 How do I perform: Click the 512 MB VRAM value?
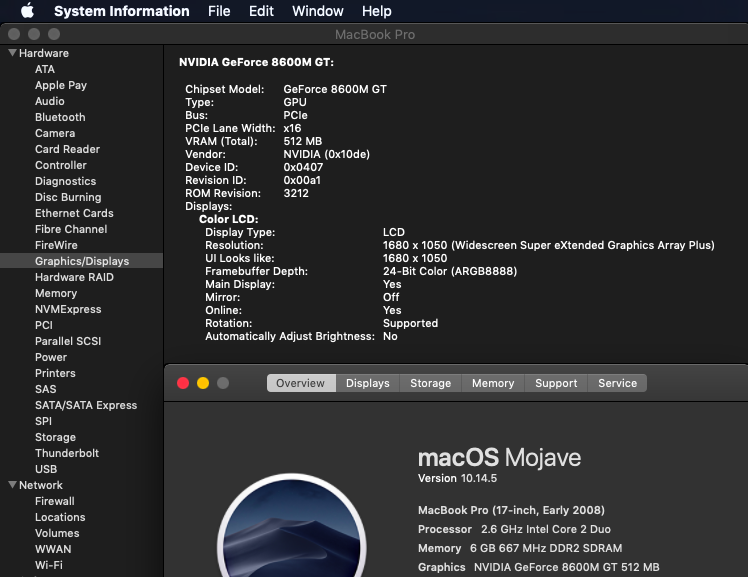pyautogui.click(x=302, y=142)
